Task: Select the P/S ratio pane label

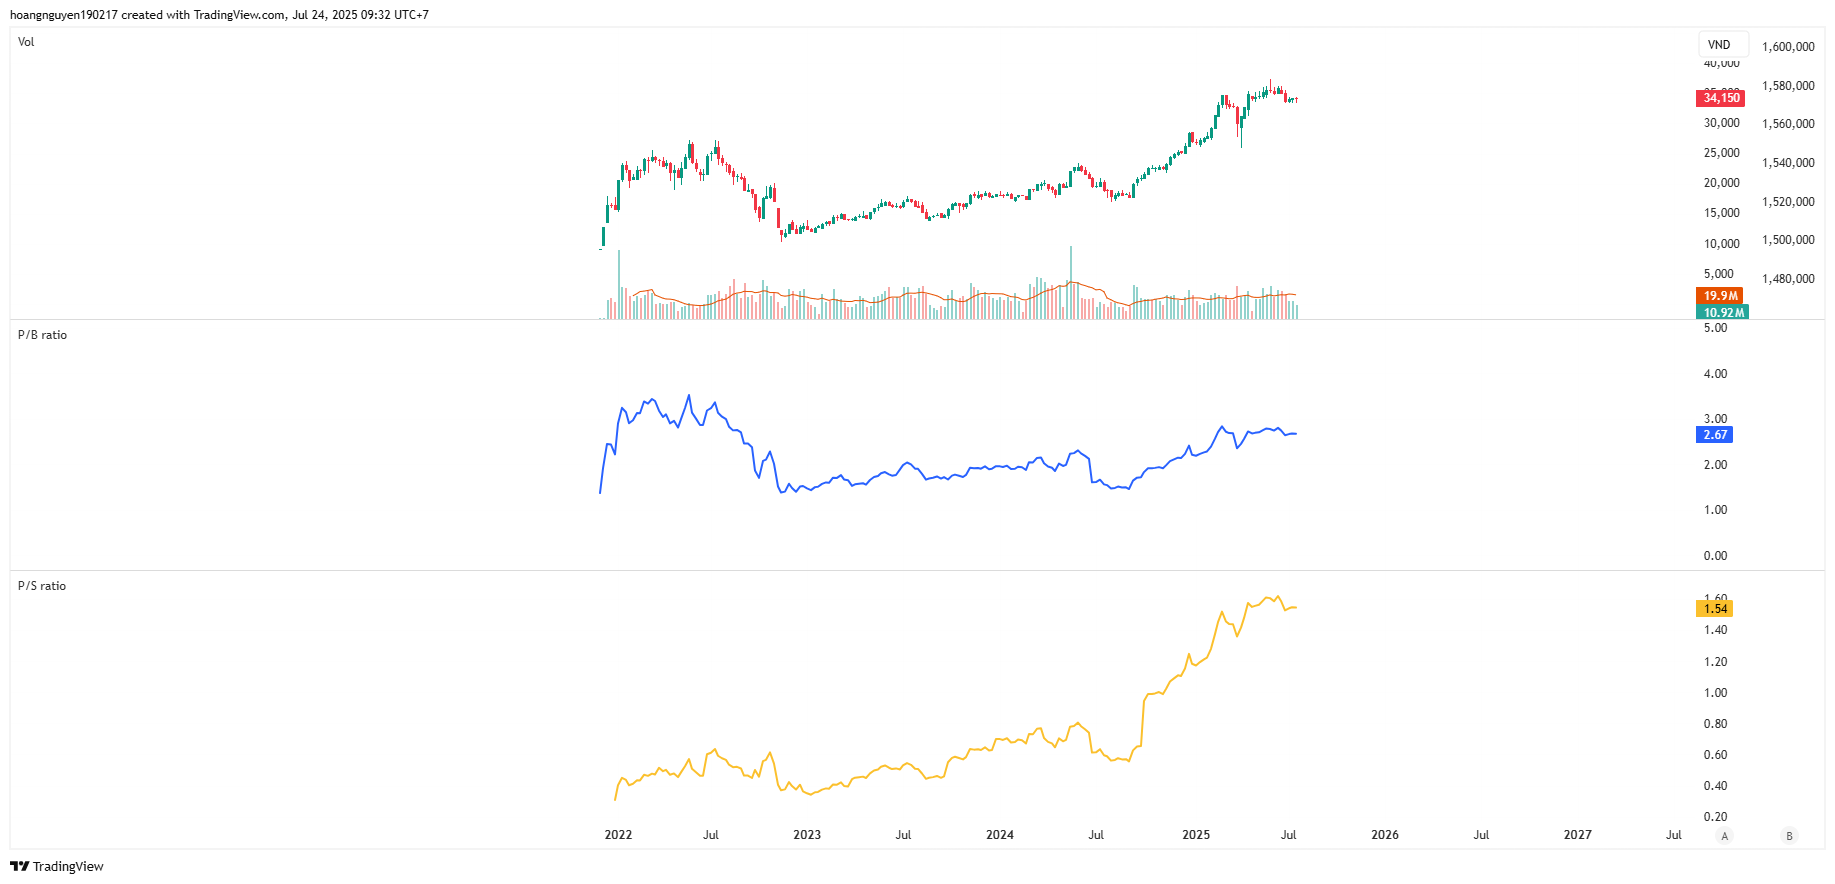Action: click(42, 586)
